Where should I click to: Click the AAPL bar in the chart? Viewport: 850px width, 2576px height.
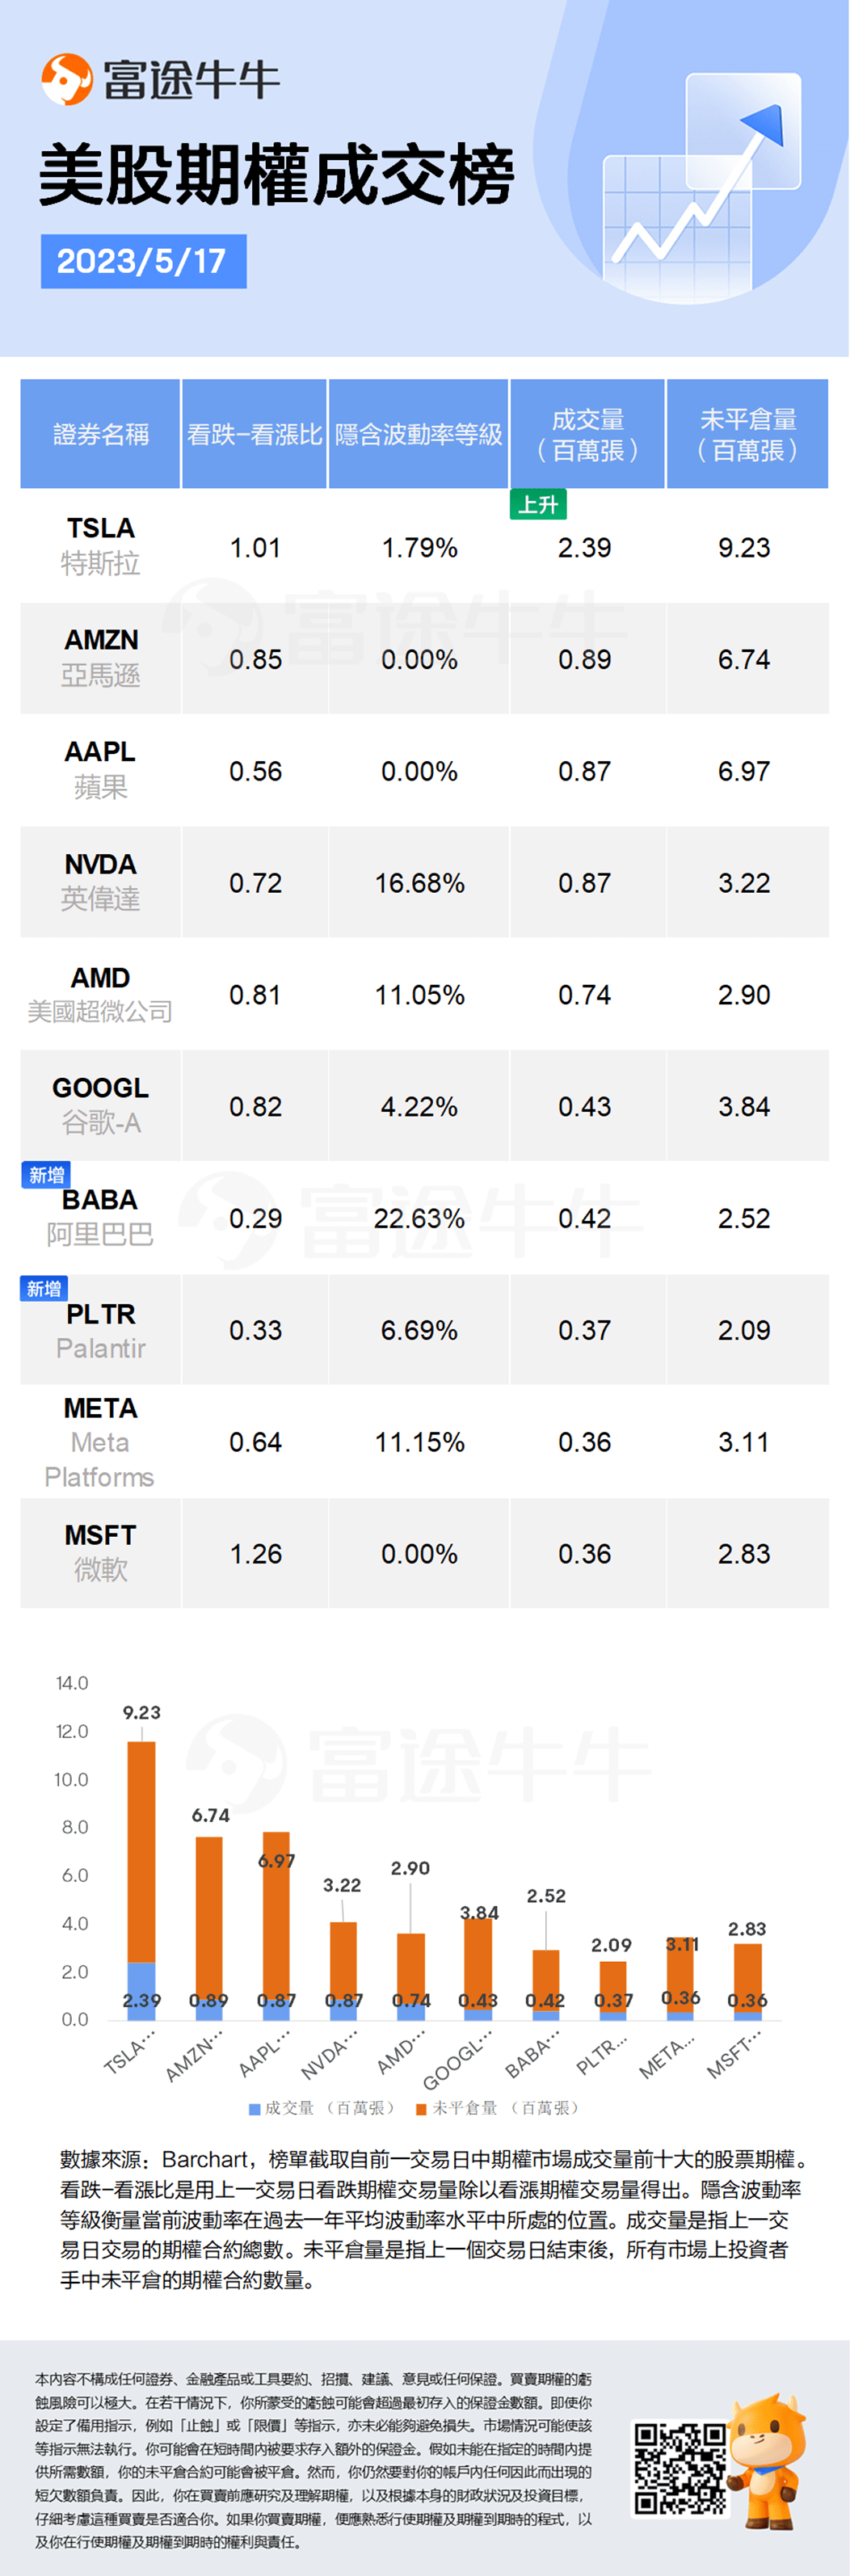[276, 1925]
